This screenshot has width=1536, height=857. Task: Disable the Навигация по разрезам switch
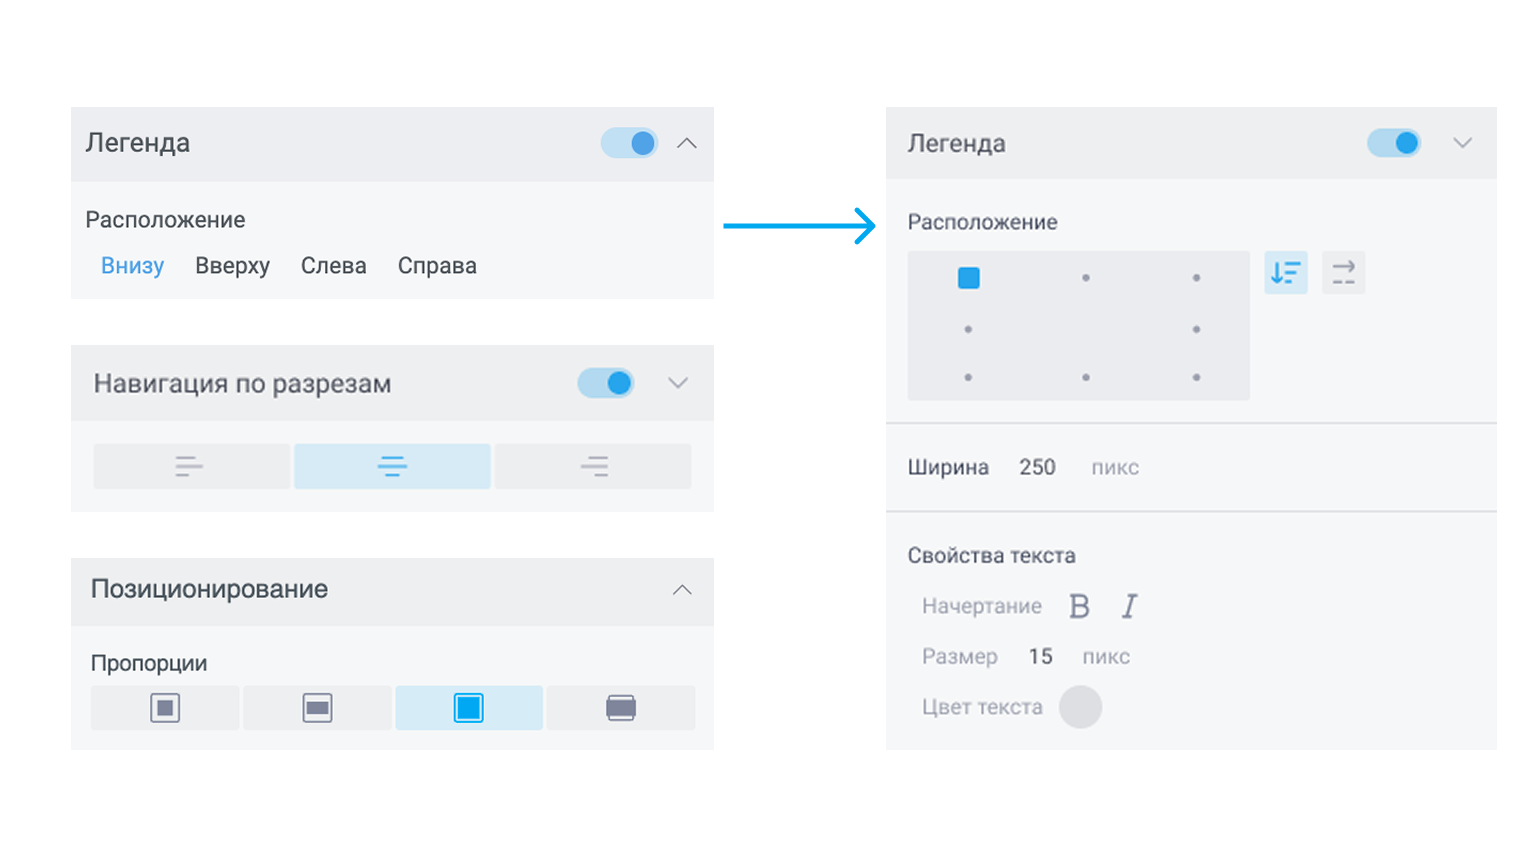pos(606,383)
